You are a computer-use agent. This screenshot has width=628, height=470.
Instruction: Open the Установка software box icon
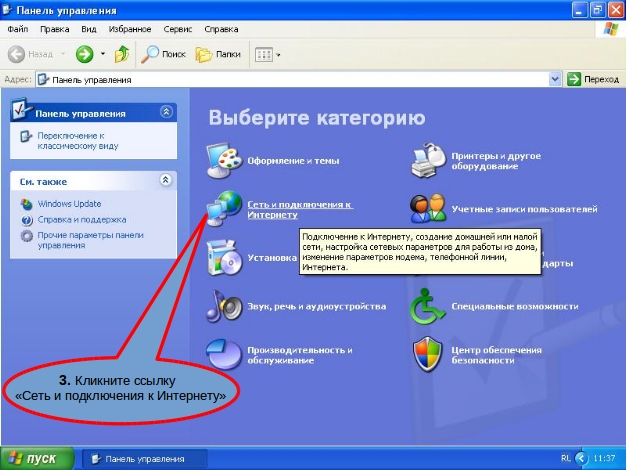tap(224, 257)
